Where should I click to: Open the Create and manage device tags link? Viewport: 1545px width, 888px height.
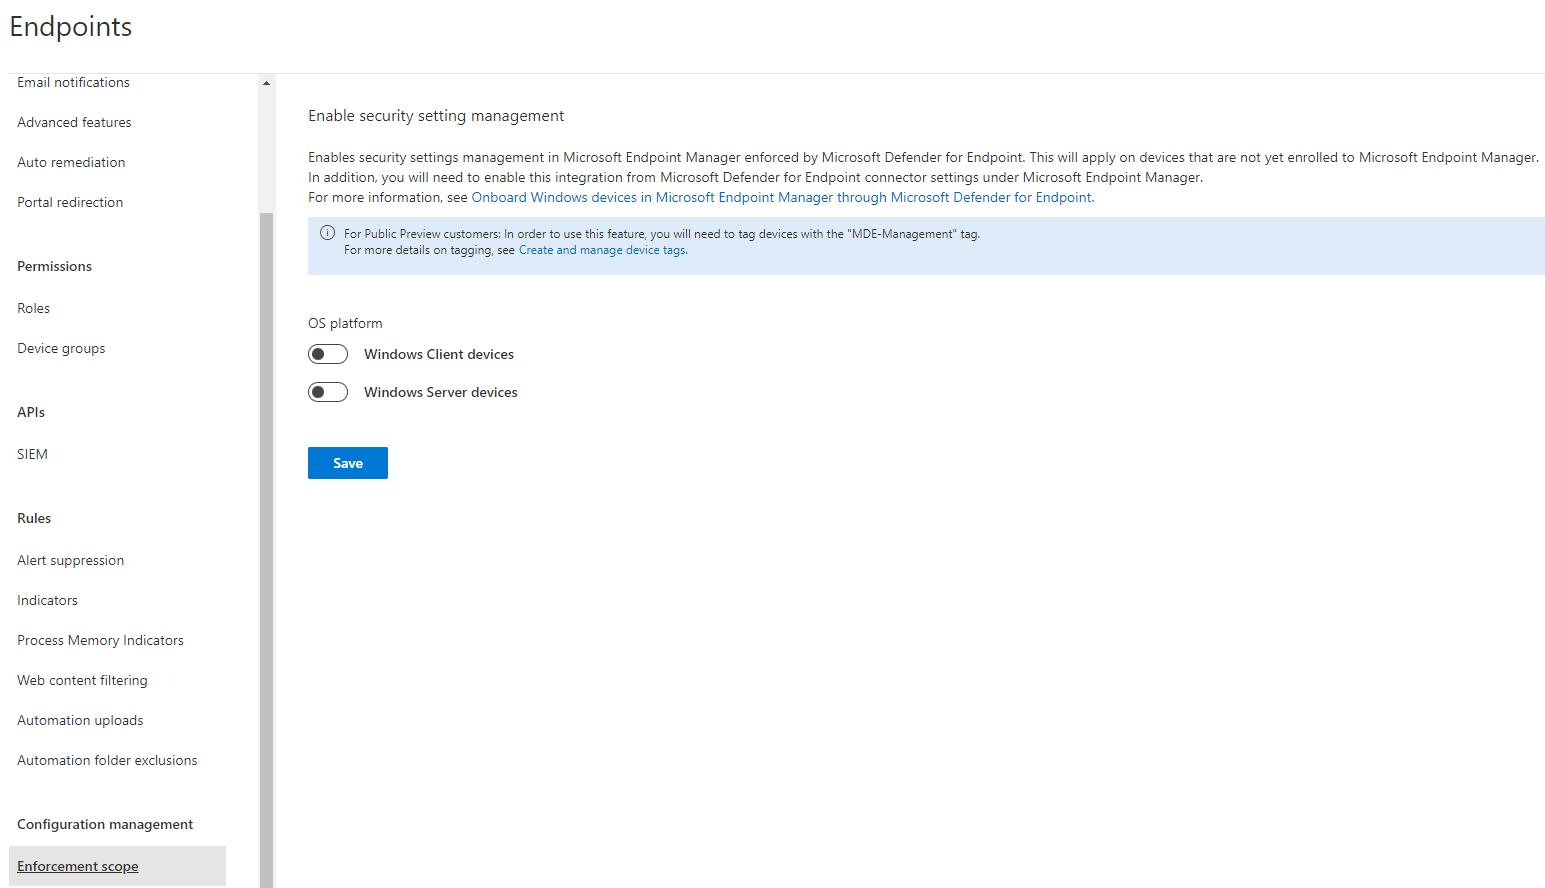pos(601,249)
